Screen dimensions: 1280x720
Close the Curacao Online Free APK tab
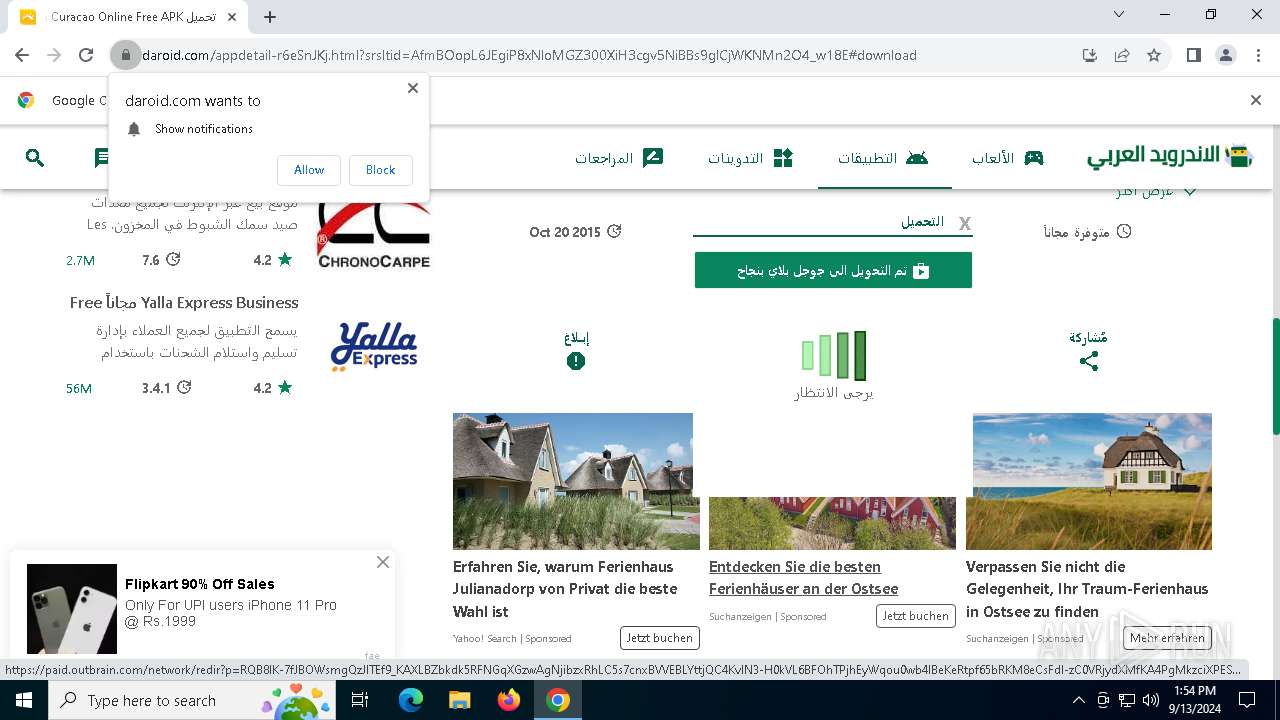pos(232,17)
